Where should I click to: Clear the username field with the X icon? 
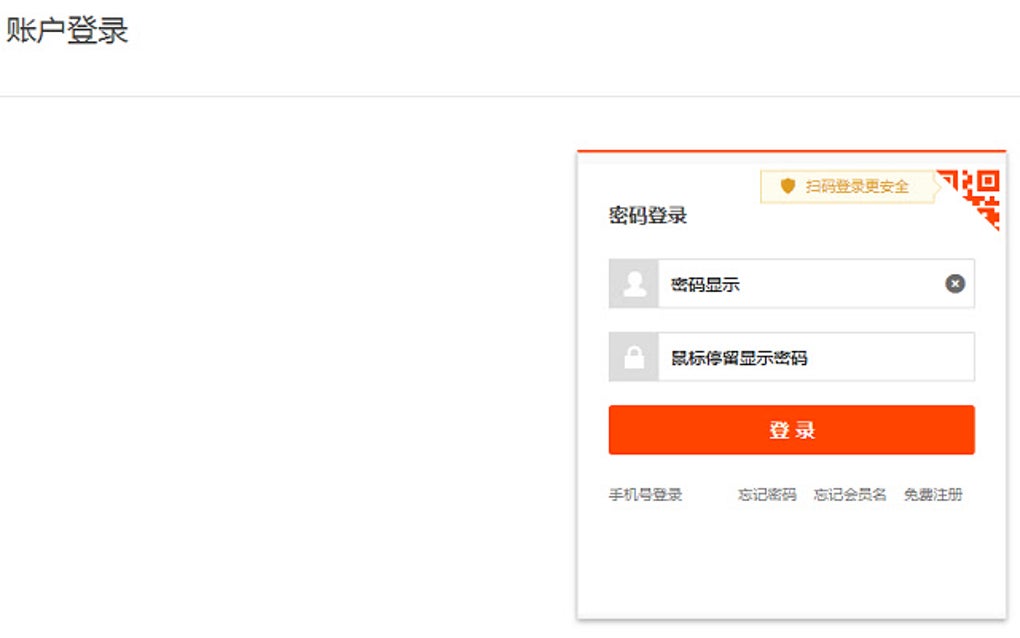[955, 284]
